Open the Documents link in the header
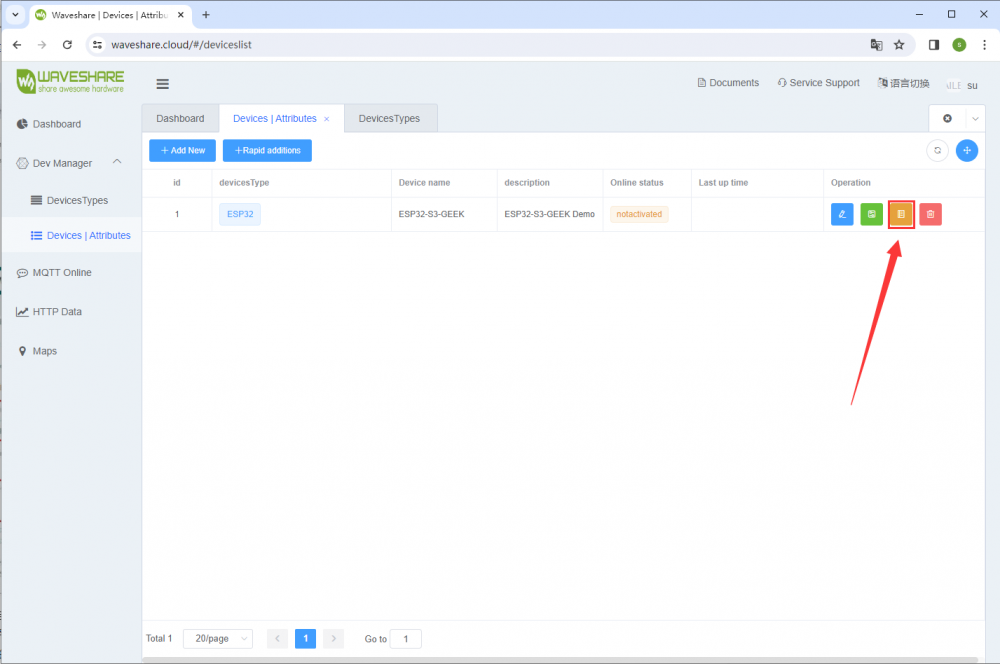 tap(728, 83)
